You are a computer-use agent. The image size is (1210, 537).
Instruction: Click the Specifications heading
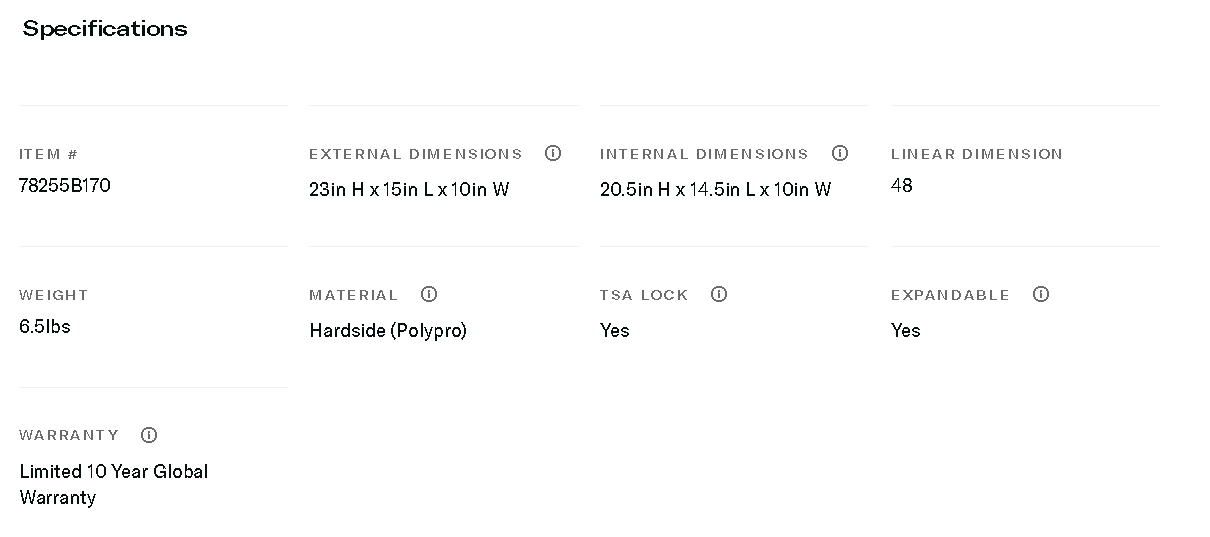[x=105, y=29]
